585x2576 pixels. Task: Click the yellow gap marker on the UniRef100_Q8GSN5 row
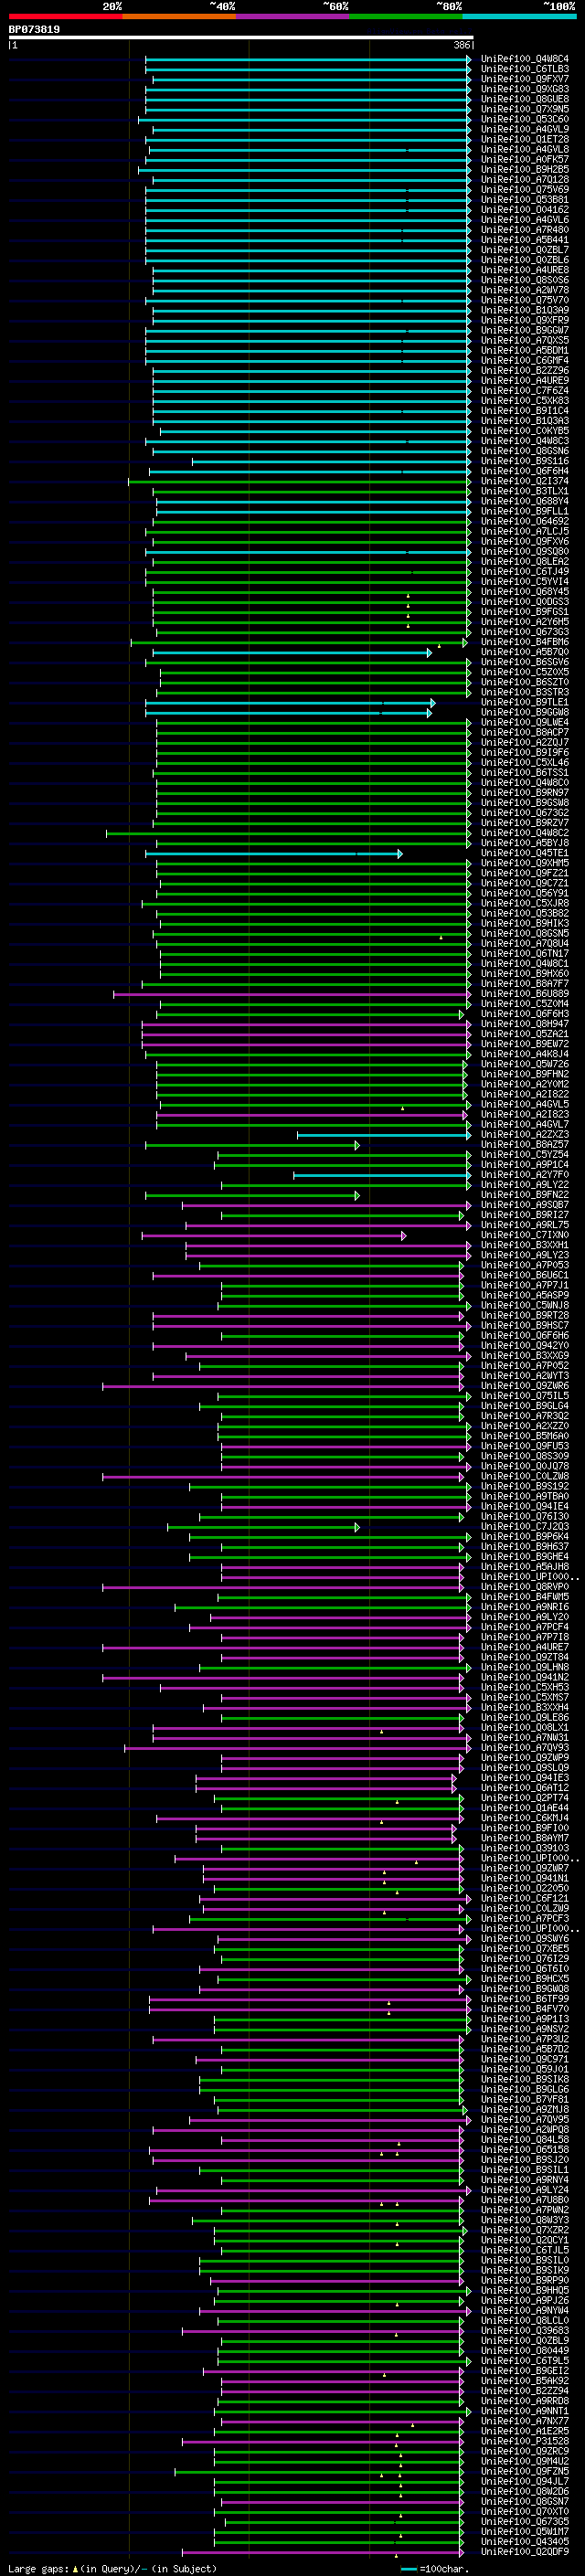point(441,937)
